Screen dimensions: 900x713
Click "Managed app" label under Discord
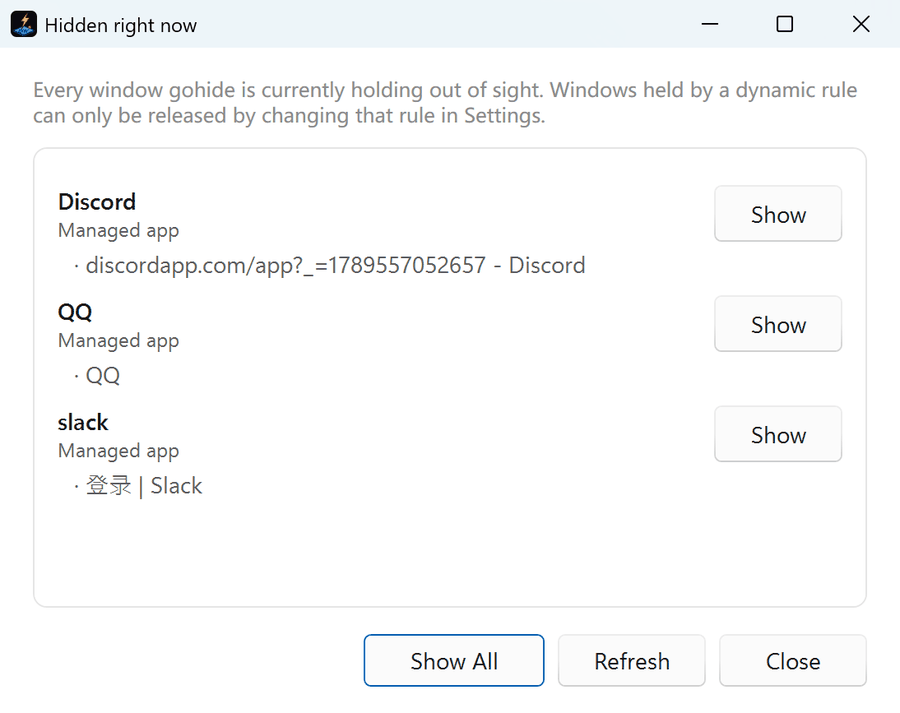pos(119,231)
